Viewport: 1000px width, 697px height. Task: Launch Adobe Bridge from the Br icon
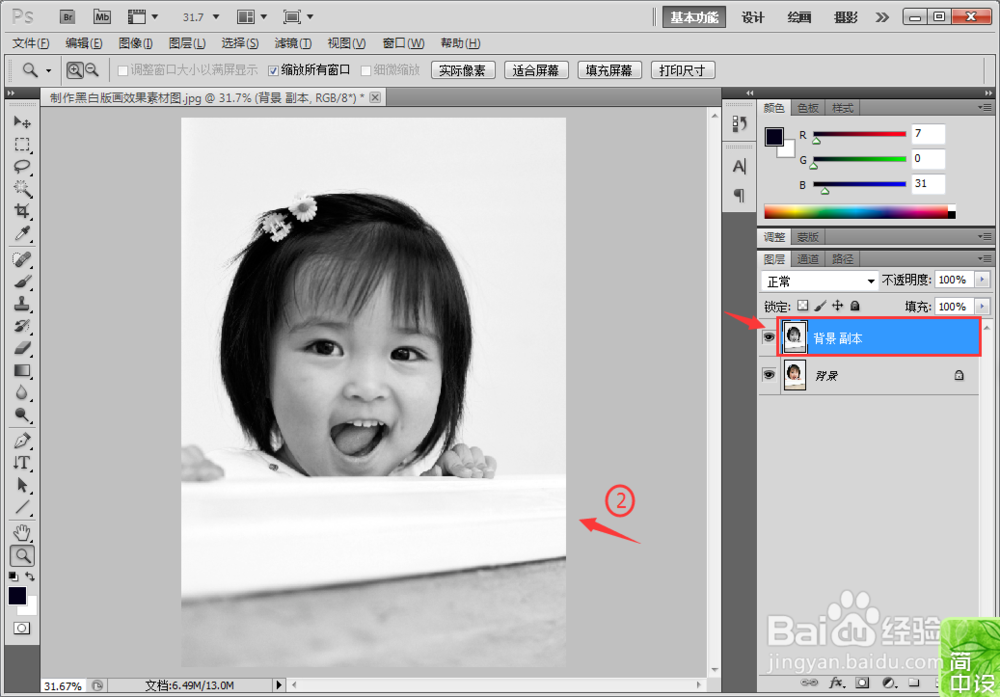coord(67,17)
